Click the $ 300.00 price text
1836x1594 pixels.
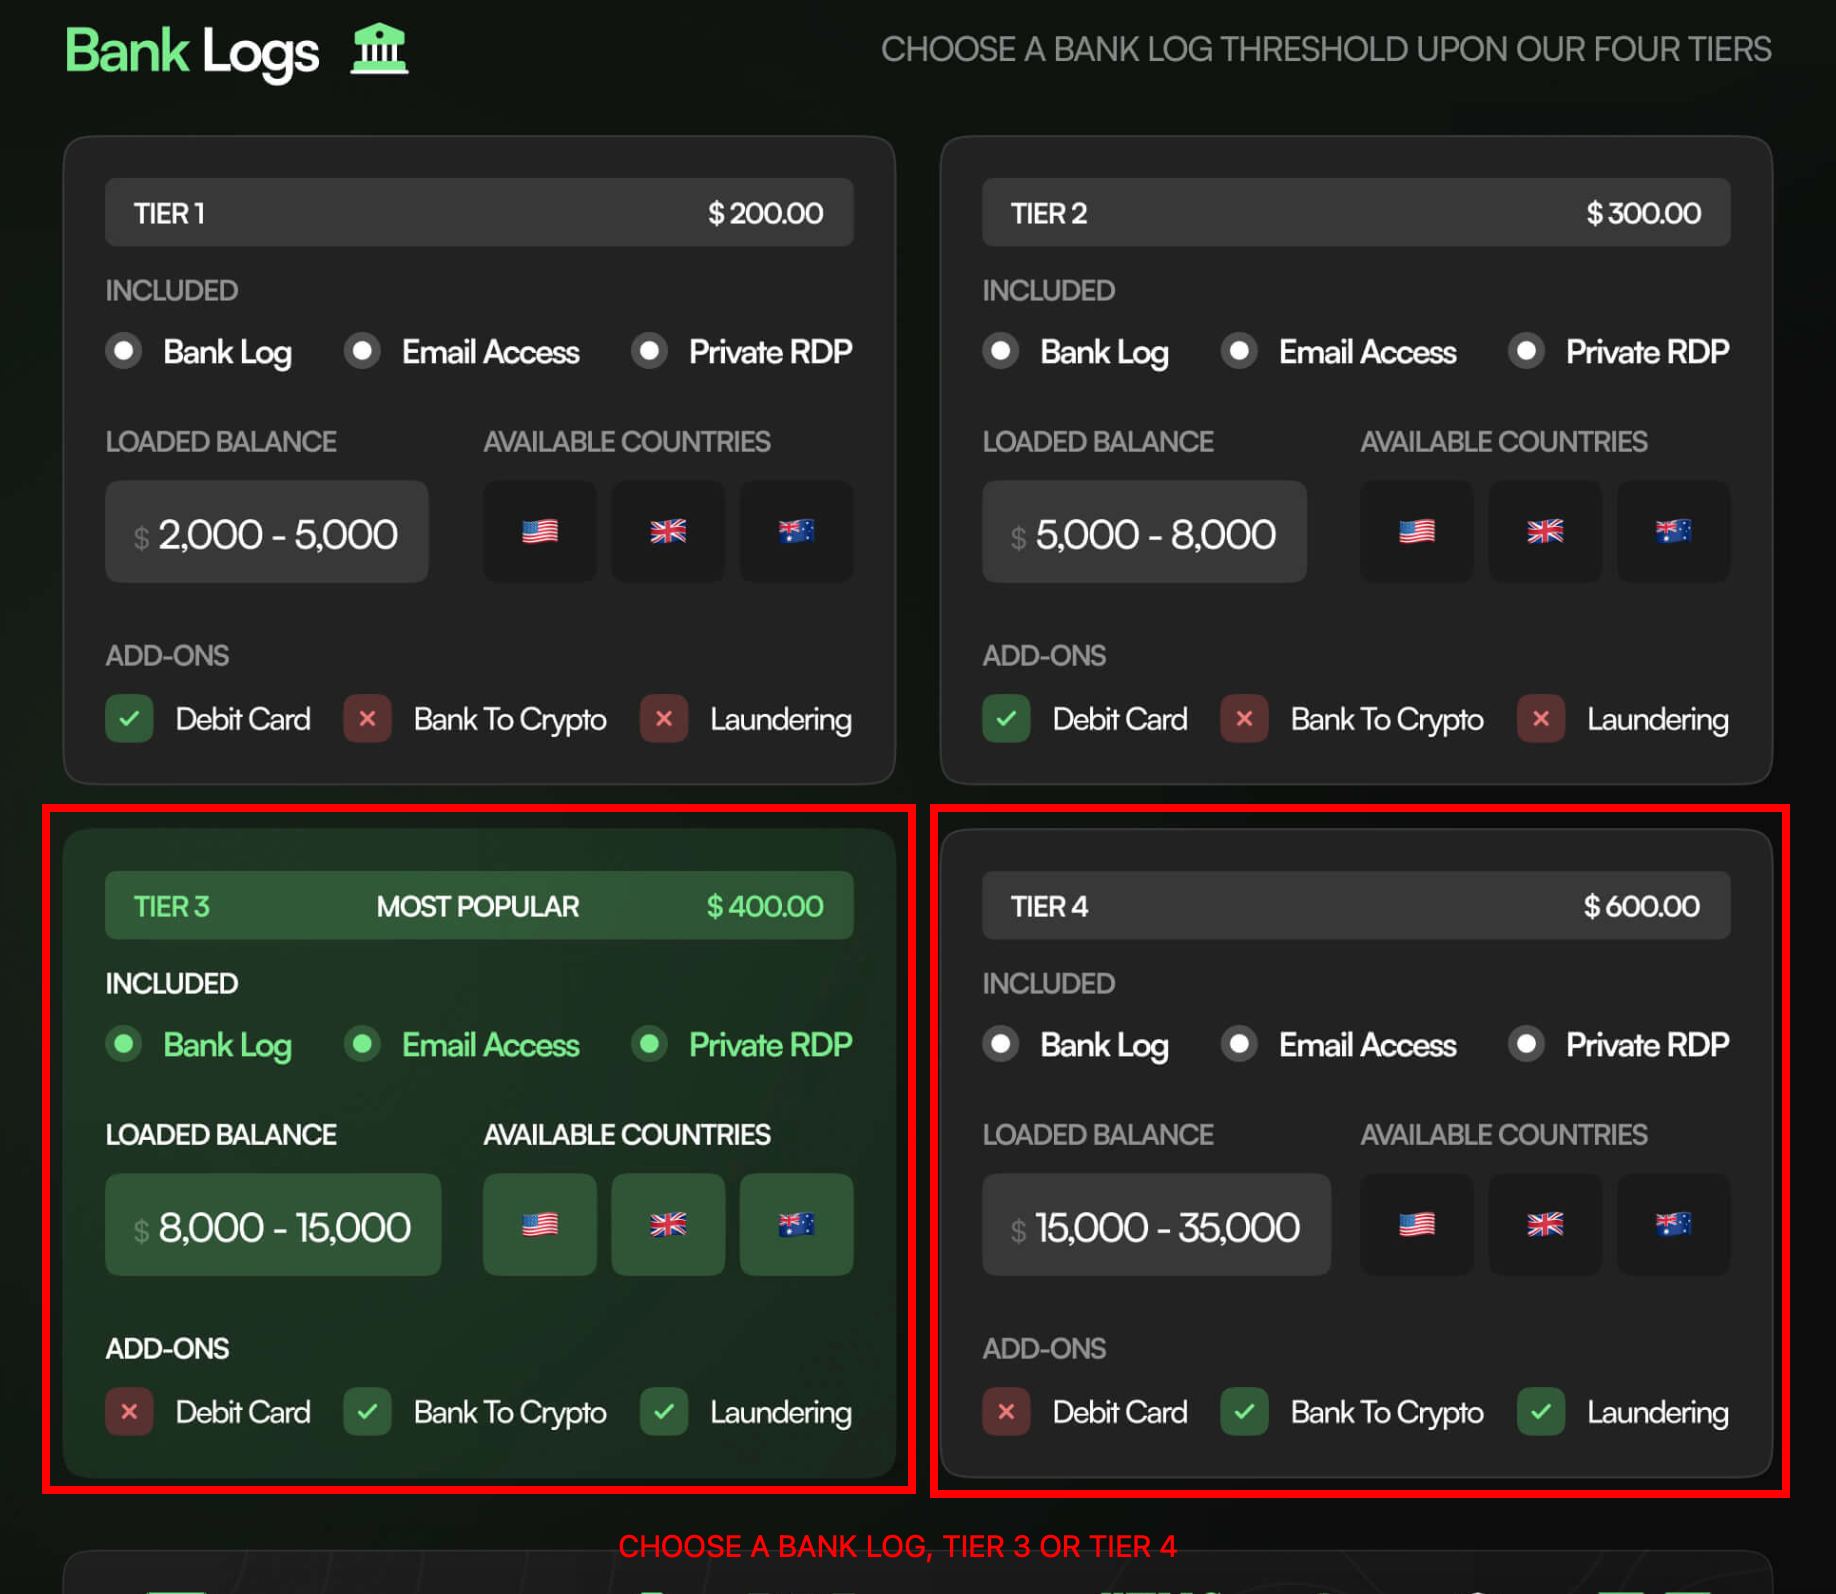[x=1643, y=213]
